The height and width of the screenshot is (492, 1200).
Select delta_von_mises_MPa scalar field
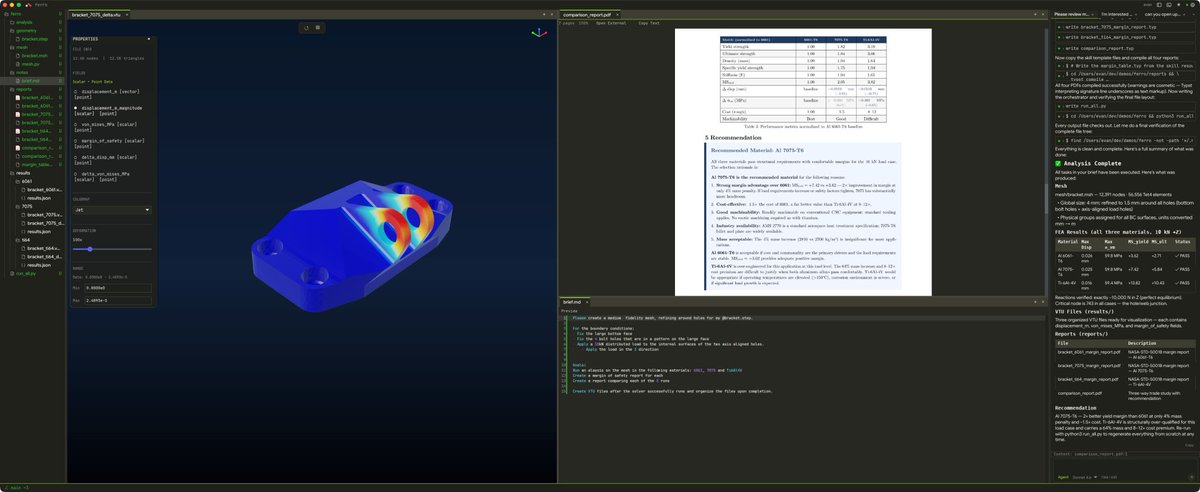click(108, 177)
